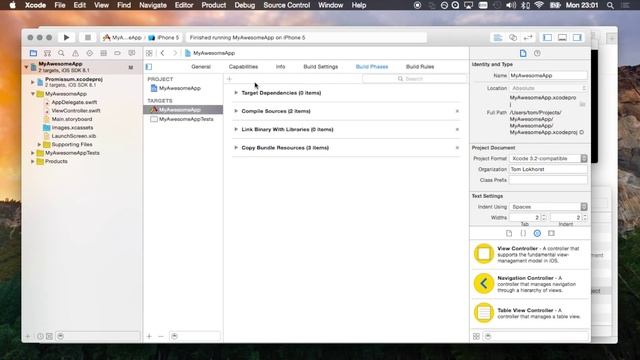Image resolution: width=640 pixels, height=360 pixels.
Task: Click the Organization text field
Action: 548,169
